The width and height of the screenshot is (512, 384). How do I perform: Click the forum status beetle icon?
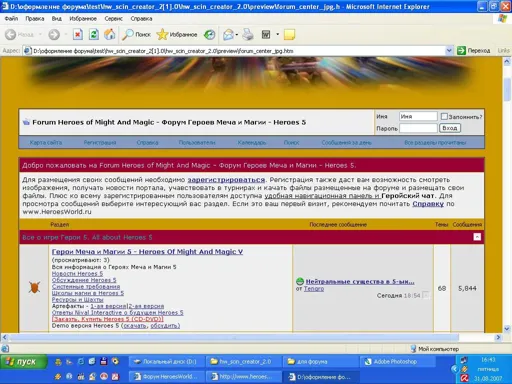[x=34, y=287]
